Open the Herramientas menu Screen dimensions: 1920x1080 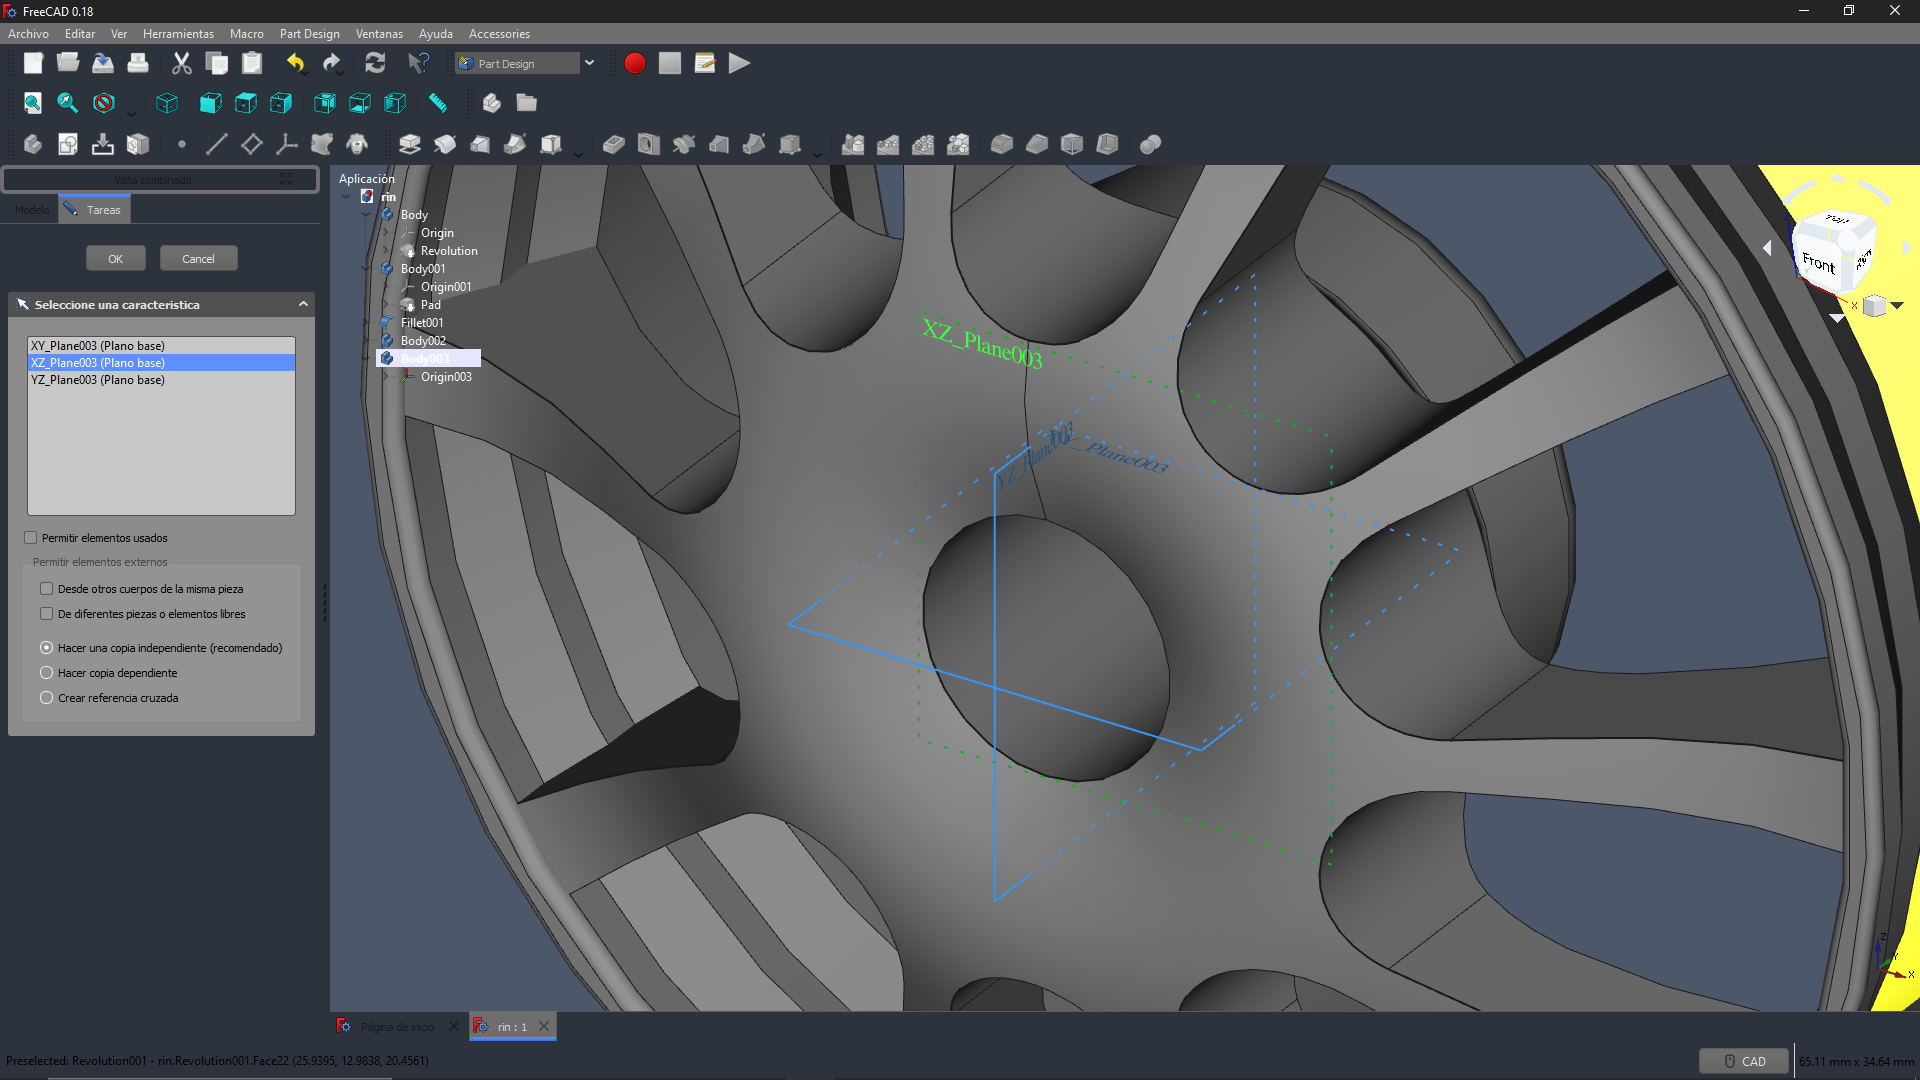pos(178,34)
